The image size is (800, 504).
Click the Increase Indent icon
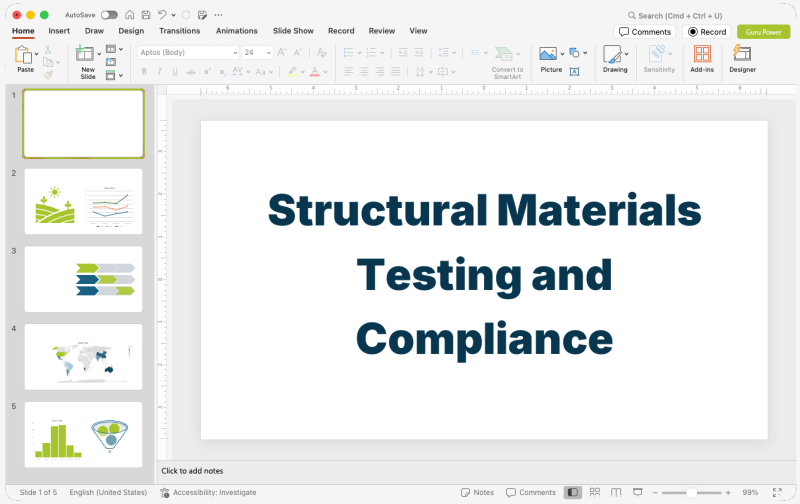(419, 52)
